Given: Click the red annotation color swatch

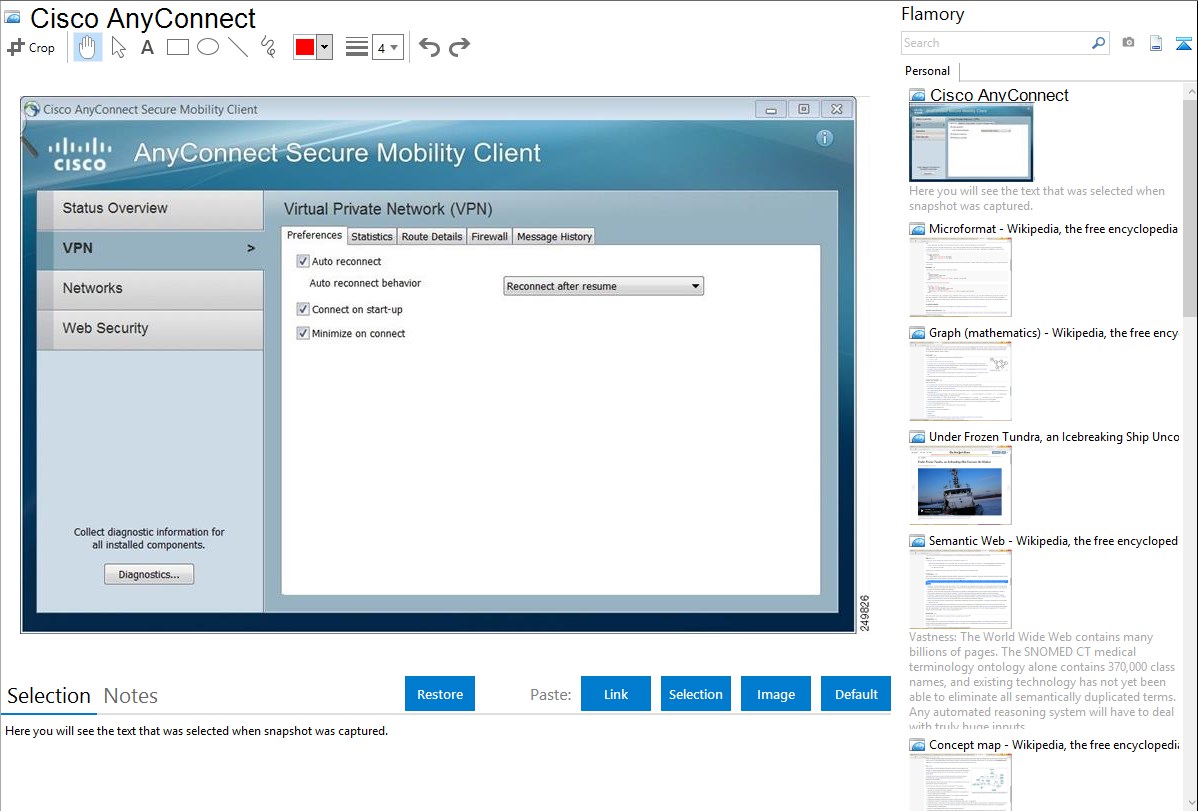Looking at the screenshot, I should pos(305,47).
